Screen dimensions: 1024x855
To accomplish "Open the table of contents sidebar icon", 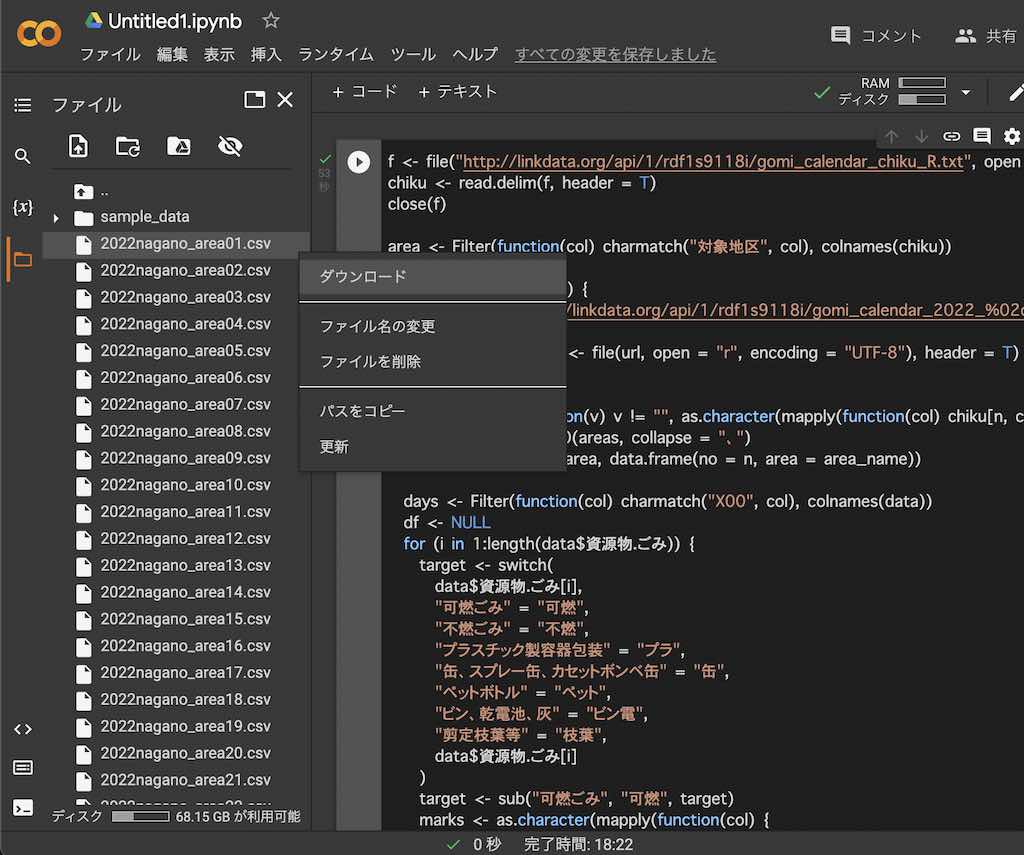I will coord(22,105).
